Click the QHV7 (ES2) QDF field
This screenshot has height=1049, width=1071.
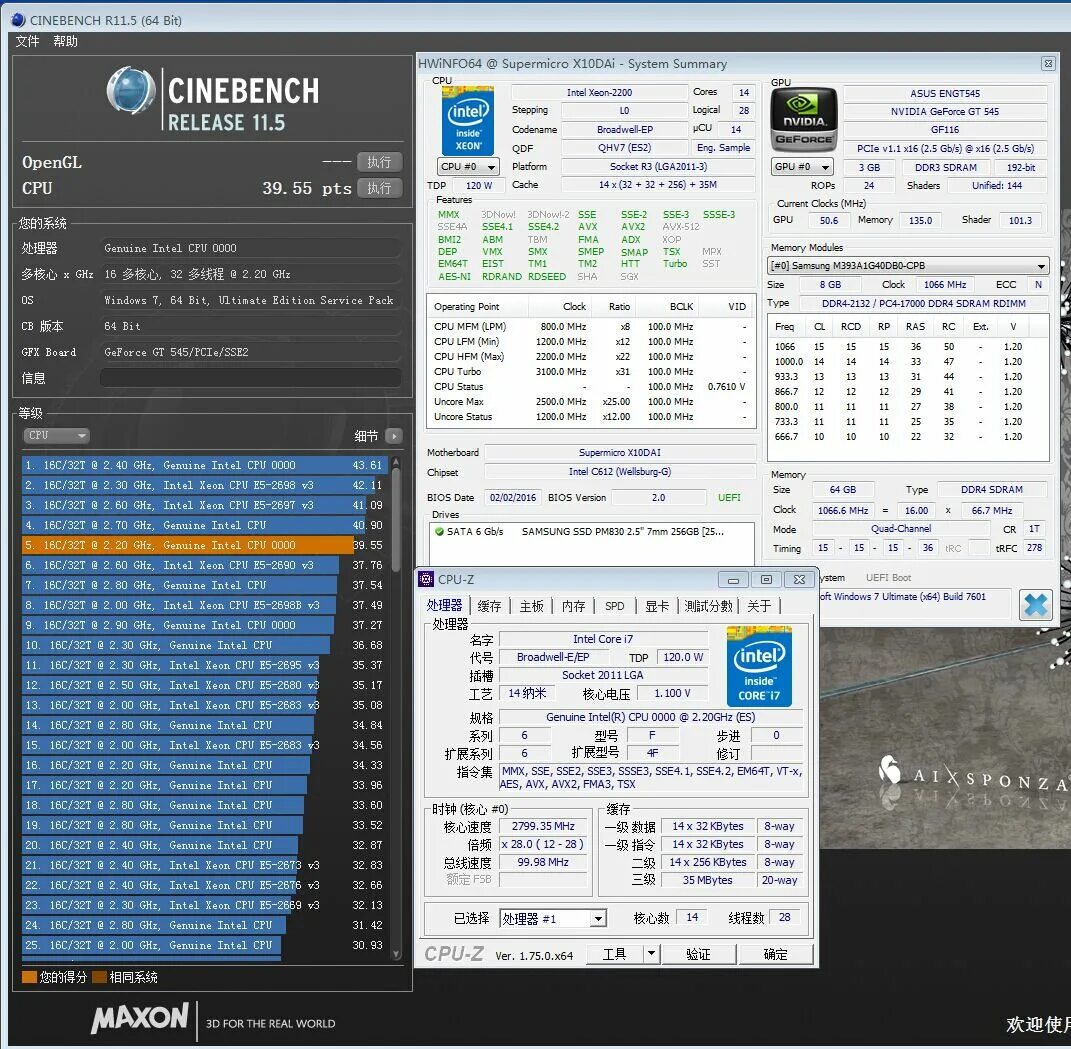point(624,148)
